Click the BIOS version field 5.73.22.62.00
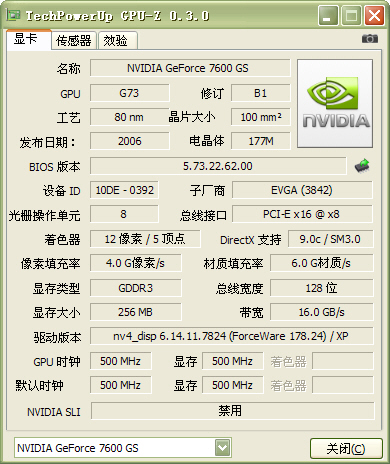Screen dimensions: 390x464 [x=218, y=166]
